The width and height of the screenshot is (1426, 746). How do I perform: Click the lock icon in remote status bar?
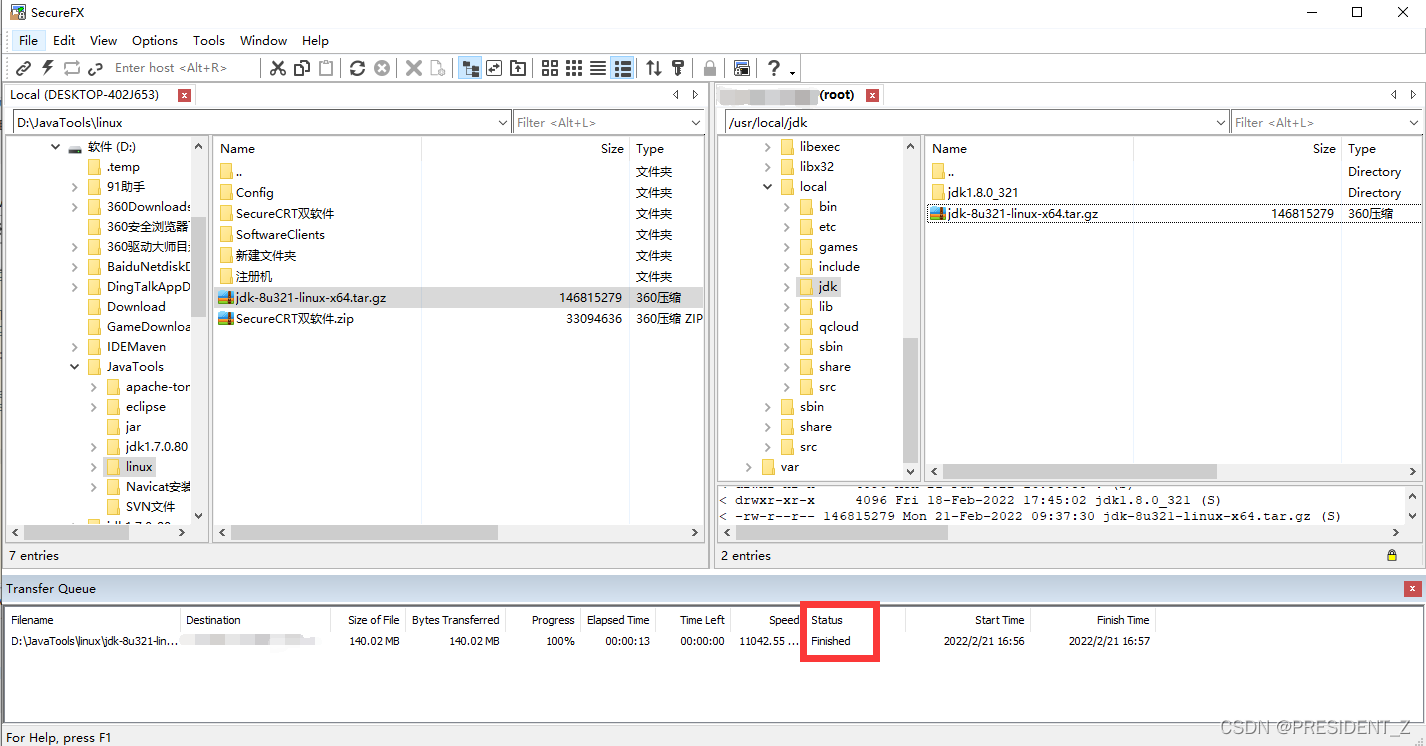[1392, 555]
